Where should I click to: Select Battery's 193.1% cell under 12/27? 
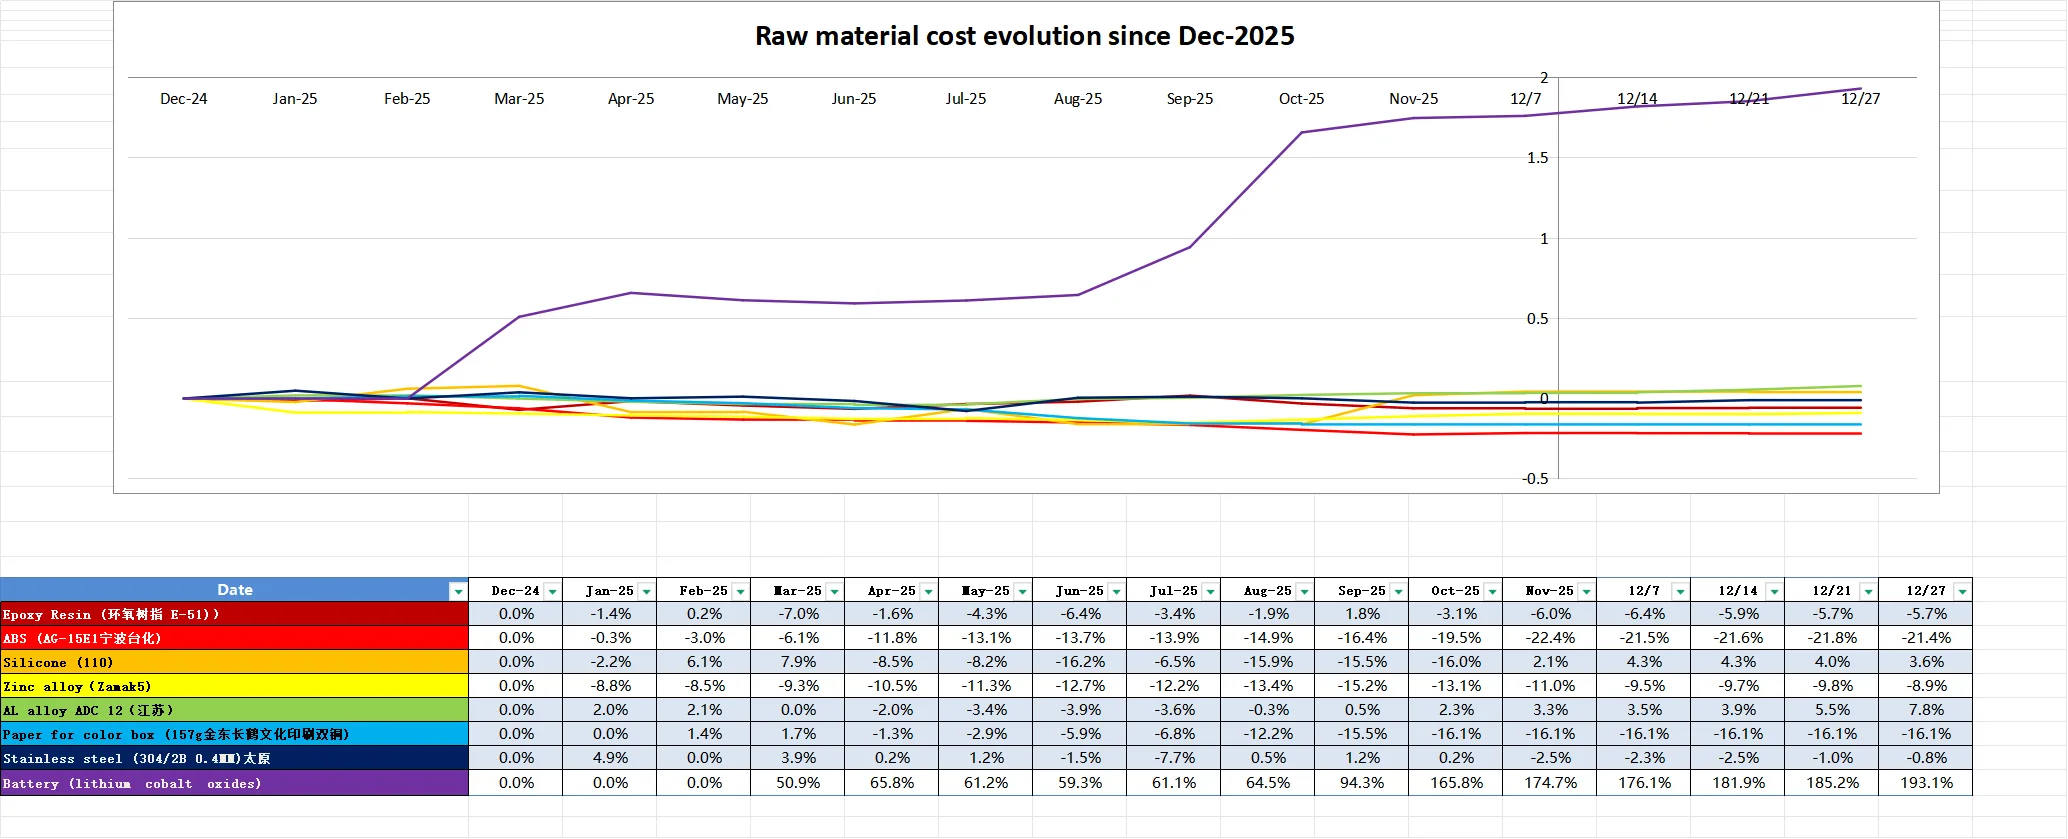(1925, 783)
